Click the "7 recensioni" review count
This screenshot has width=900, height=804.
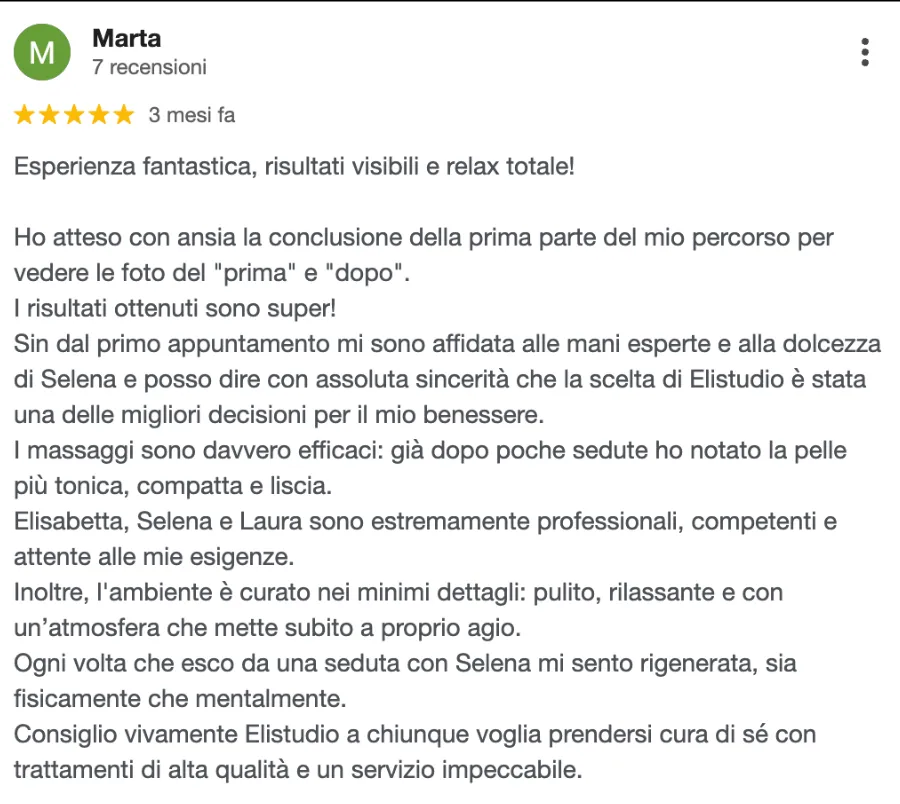[x=149, y=68]
